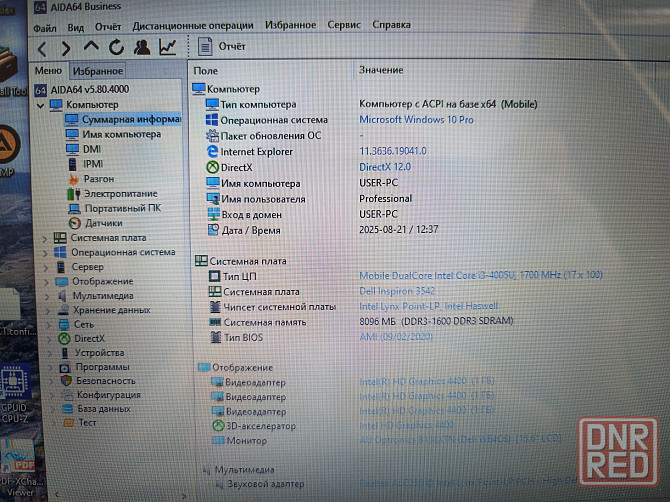
Task: Click Операционная система Windows logo icon
Action: pyautogui.click(x=212, y=120)
